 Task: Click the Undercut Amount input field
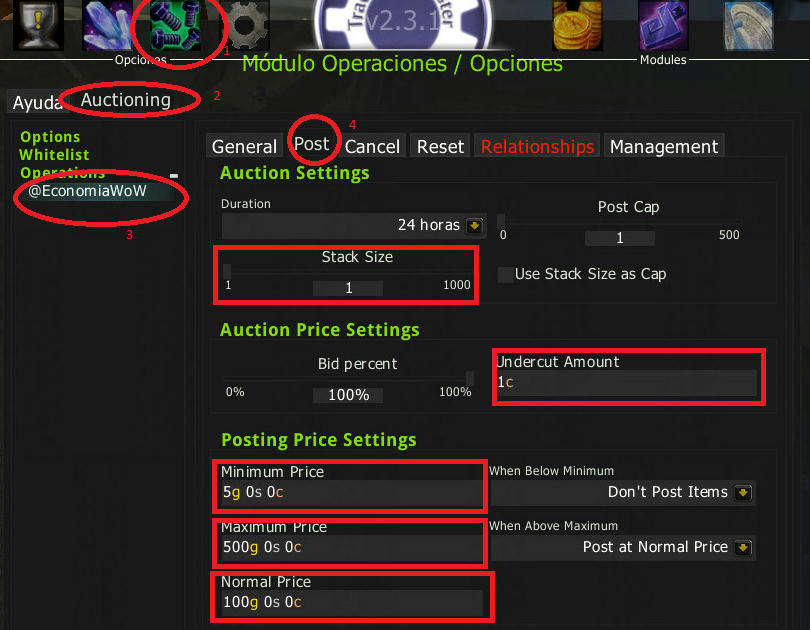pos(626,383)
